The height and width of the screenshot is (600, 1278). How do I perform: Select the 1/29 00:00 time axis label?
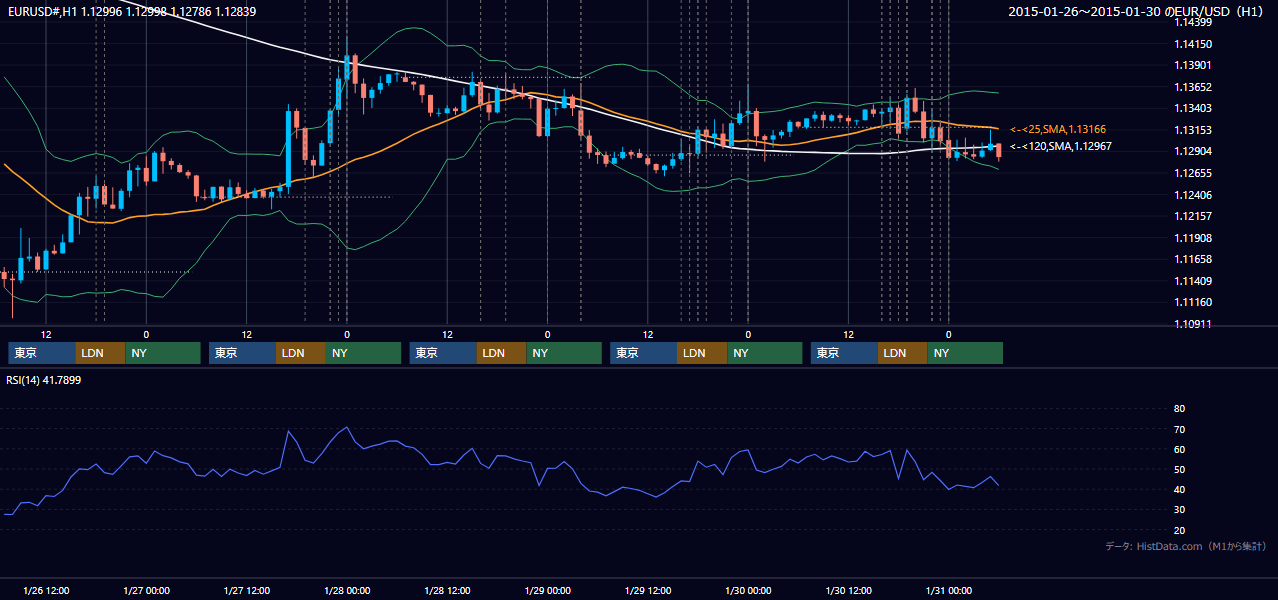point(547,591)
